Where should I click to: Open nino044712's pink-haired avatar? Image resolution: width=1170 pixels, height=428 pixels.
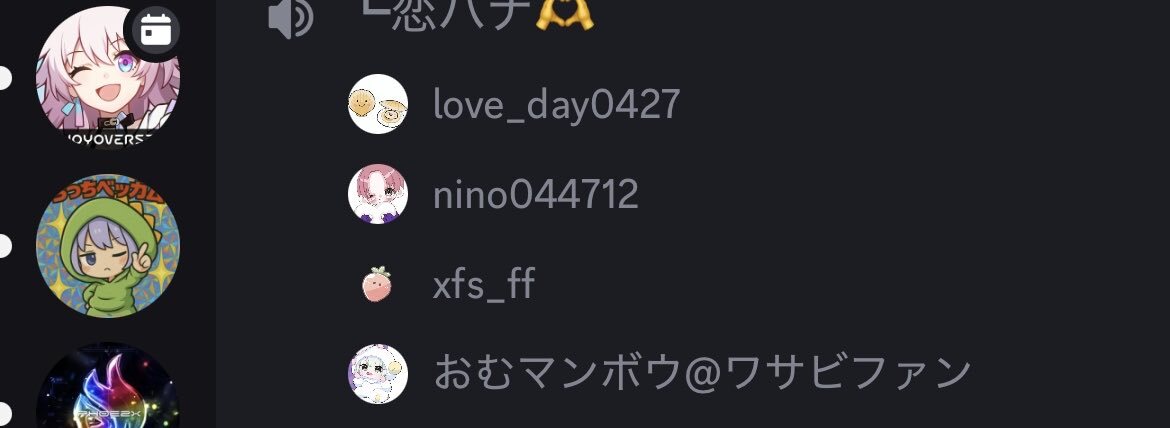point(378,194)
